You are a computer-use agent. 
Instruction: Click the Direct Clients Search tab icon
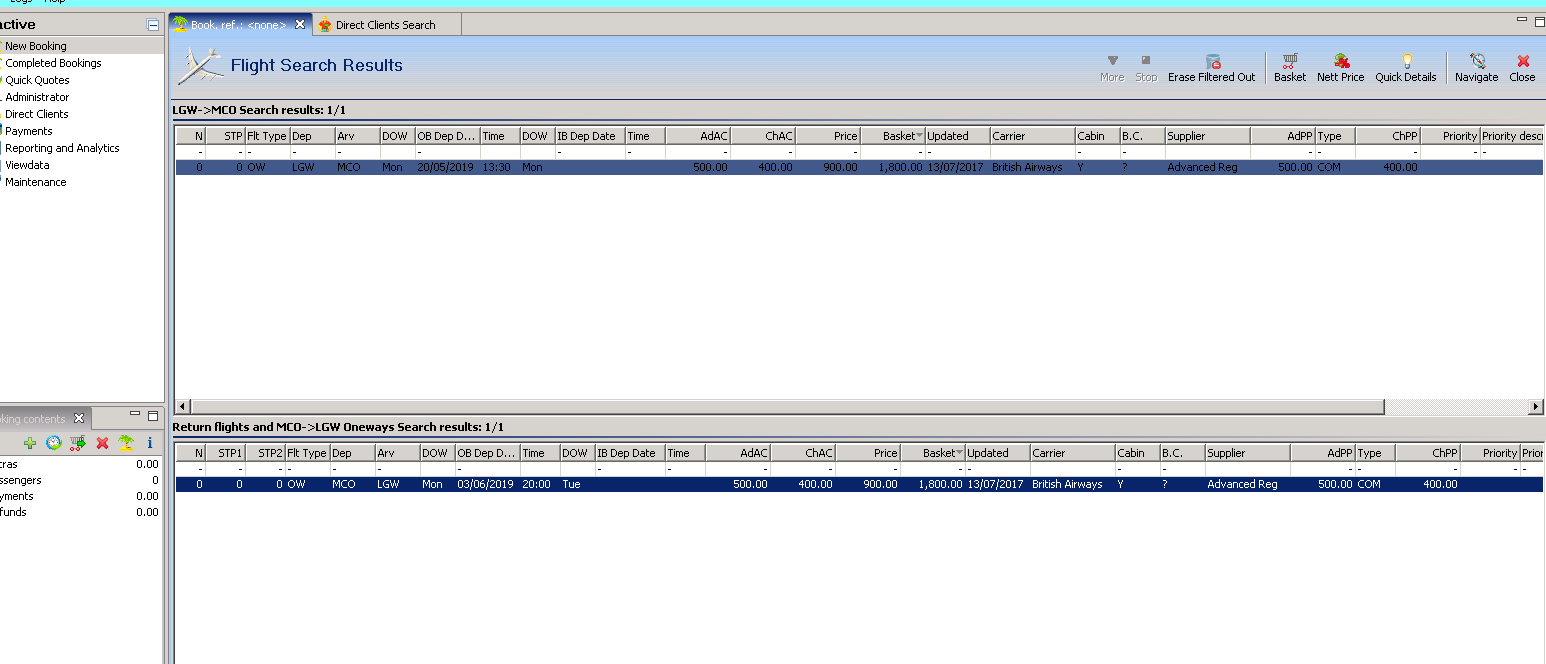[x=325, y=24]
